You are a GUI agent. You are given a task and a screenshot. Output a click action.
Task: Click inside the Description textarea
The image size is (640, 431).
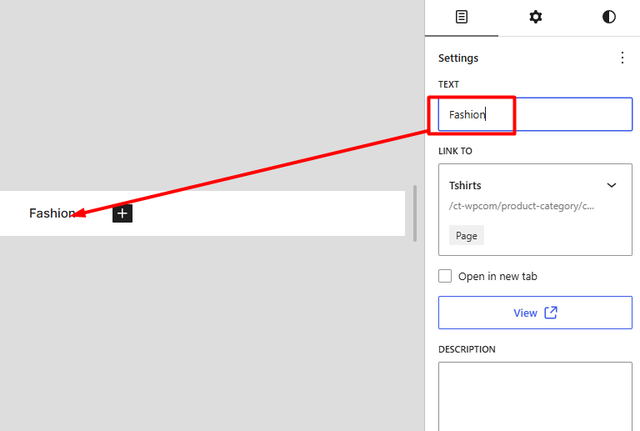[535, 396]
